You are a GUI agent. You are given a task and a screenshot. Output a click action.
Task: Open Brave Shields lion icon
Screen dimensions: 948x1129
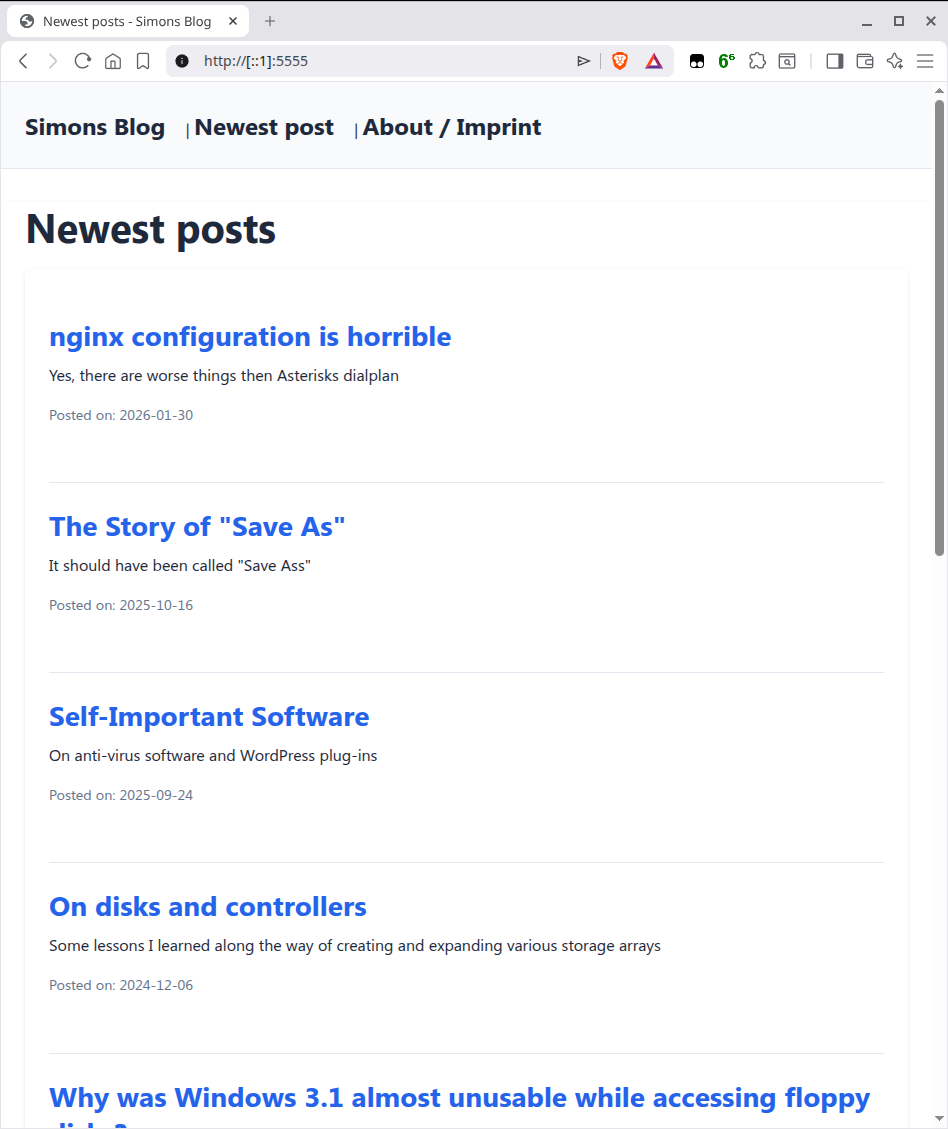[x=620, y=61]
